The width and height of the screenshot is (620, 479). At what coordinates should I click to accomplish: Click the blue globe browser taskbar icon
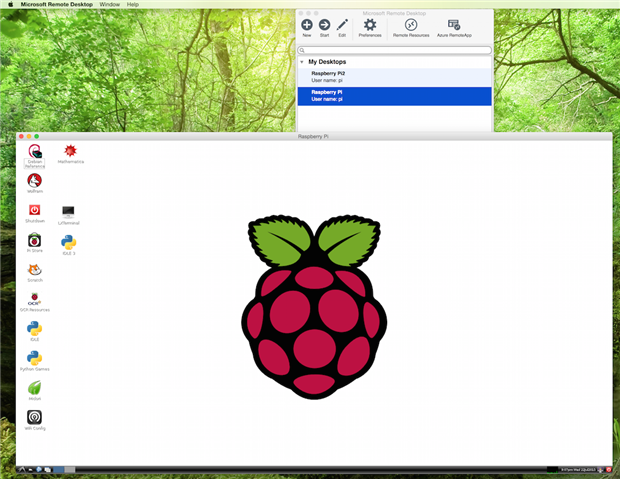coord(39,470)
